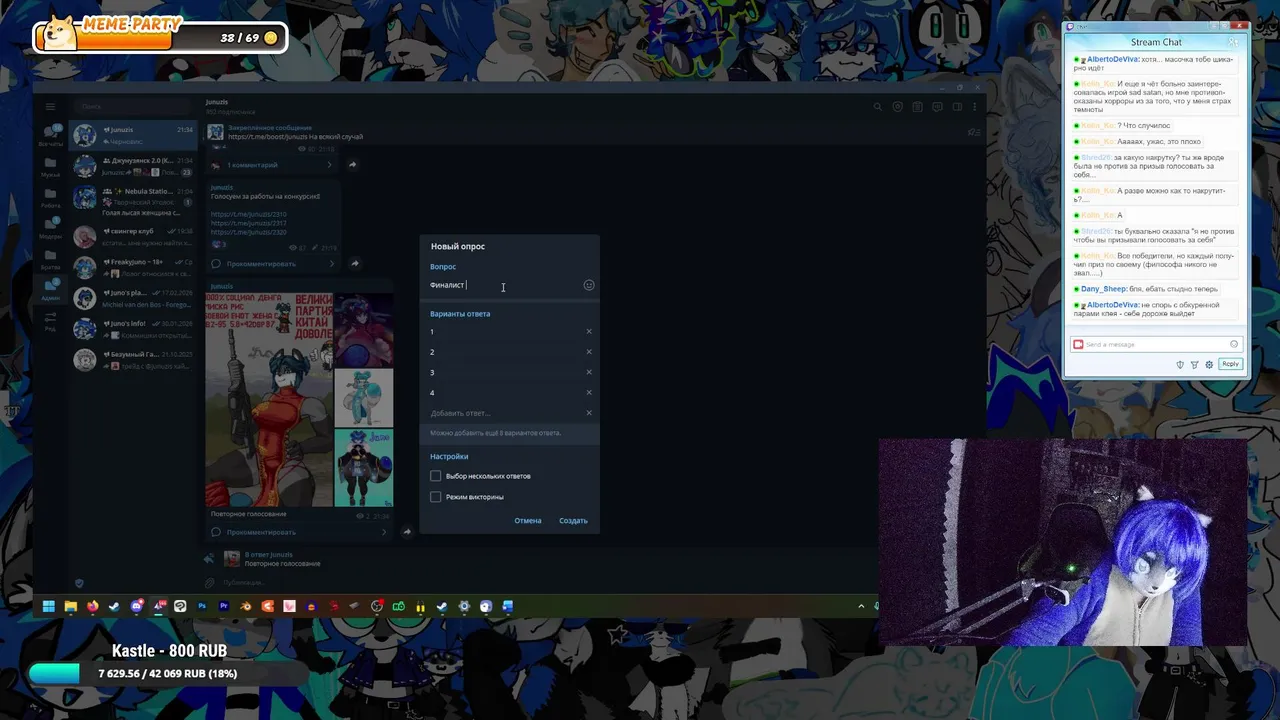Show hidden system tray icons
This screenshot has width=1280, height=720.
(x=861, y=606)
